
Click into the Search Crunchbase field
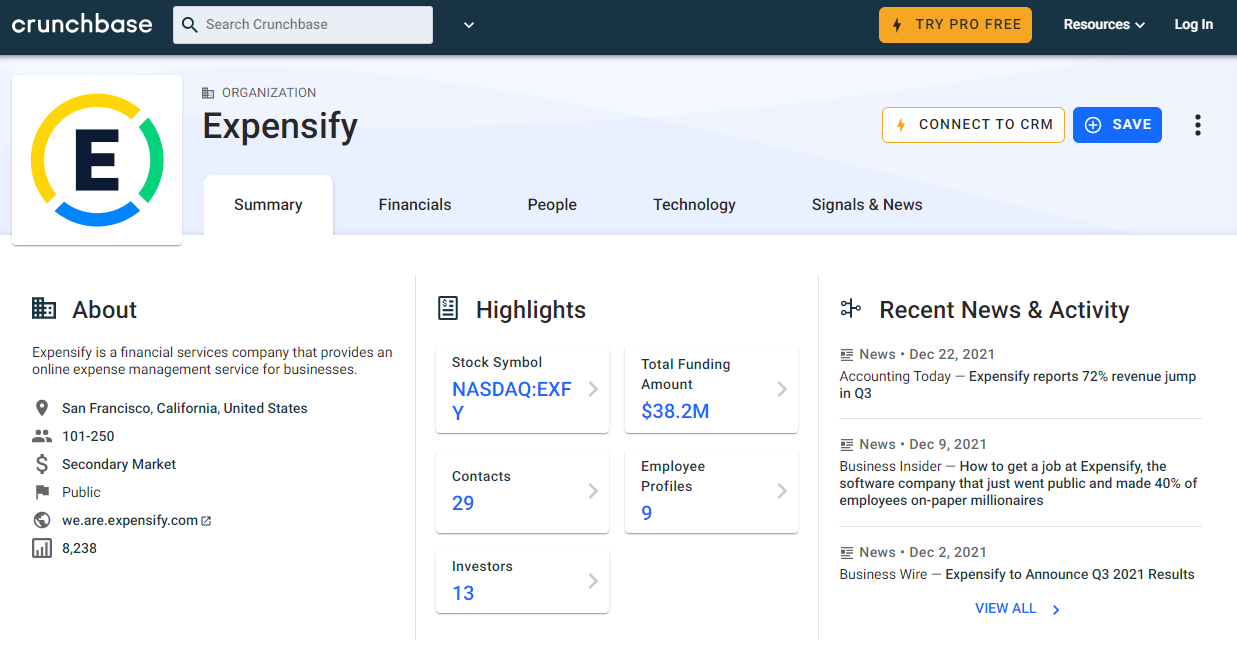[x=303, y=25]
